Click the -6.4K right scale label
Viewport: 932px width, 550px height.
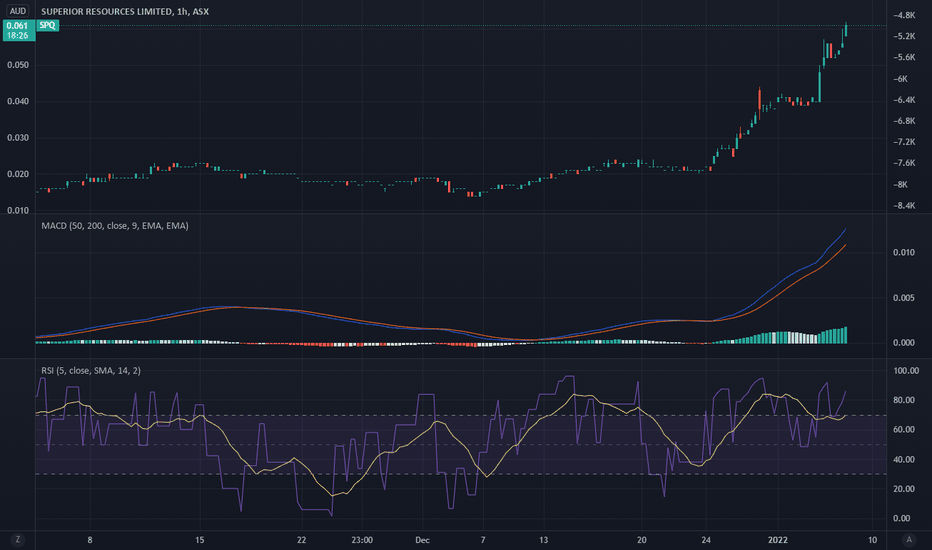click(x=904, y=100)
